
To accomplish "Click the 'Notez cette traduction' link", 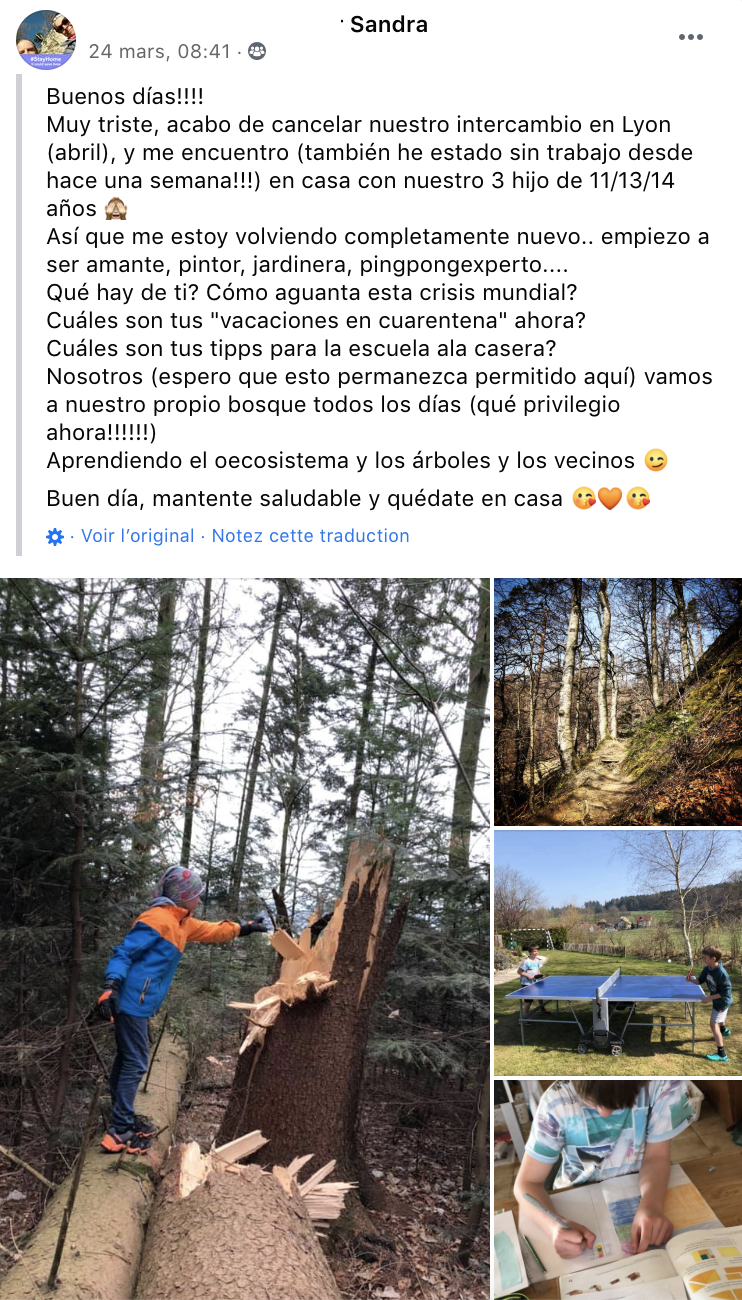I will [310, 536].
